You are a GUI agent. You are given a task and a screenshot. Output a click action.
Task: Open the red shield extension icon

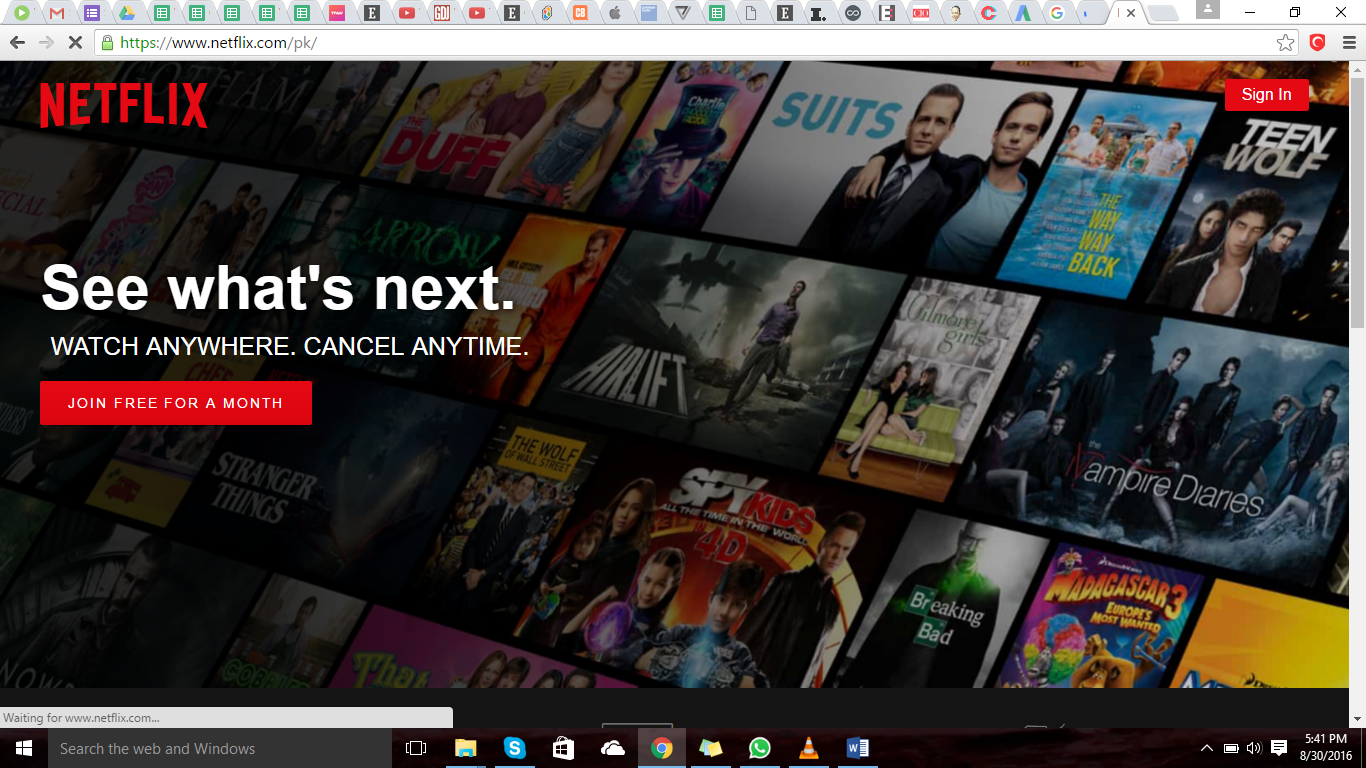tap(1318, 42)
